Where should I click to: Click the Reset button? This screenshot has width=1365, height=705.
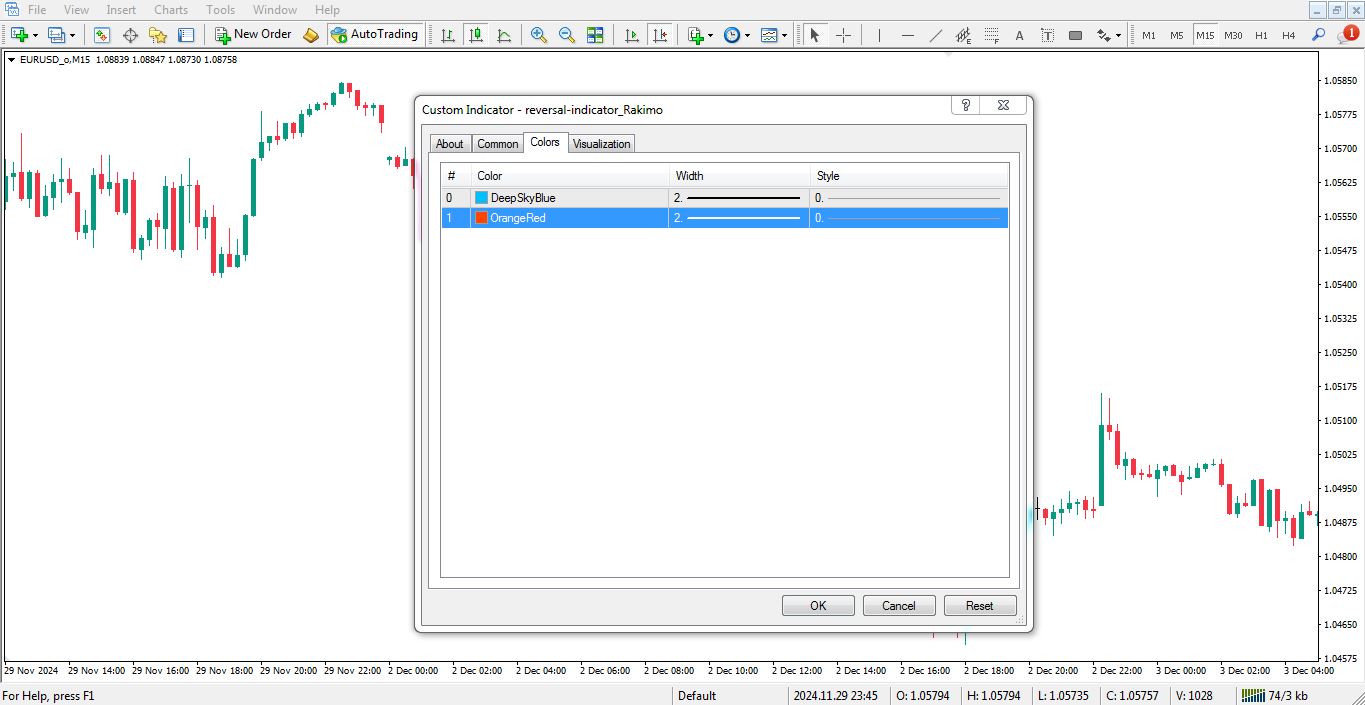point(979,605)
